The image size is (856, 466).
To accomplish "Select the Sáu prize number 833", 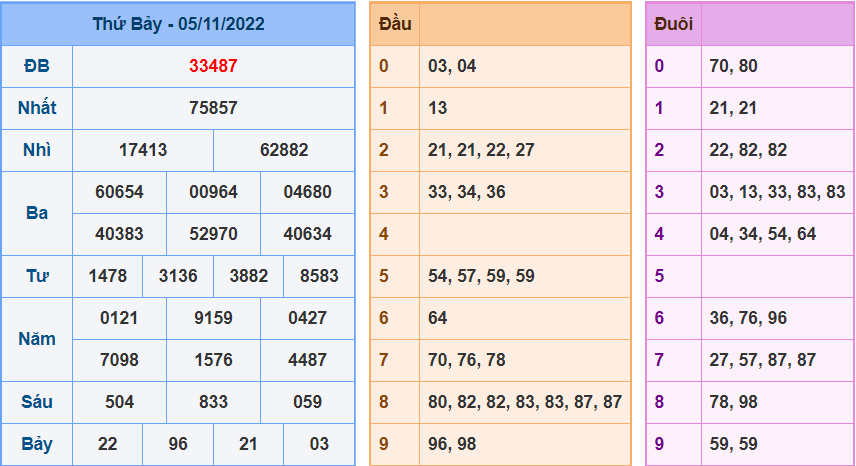I will point(213,402).
